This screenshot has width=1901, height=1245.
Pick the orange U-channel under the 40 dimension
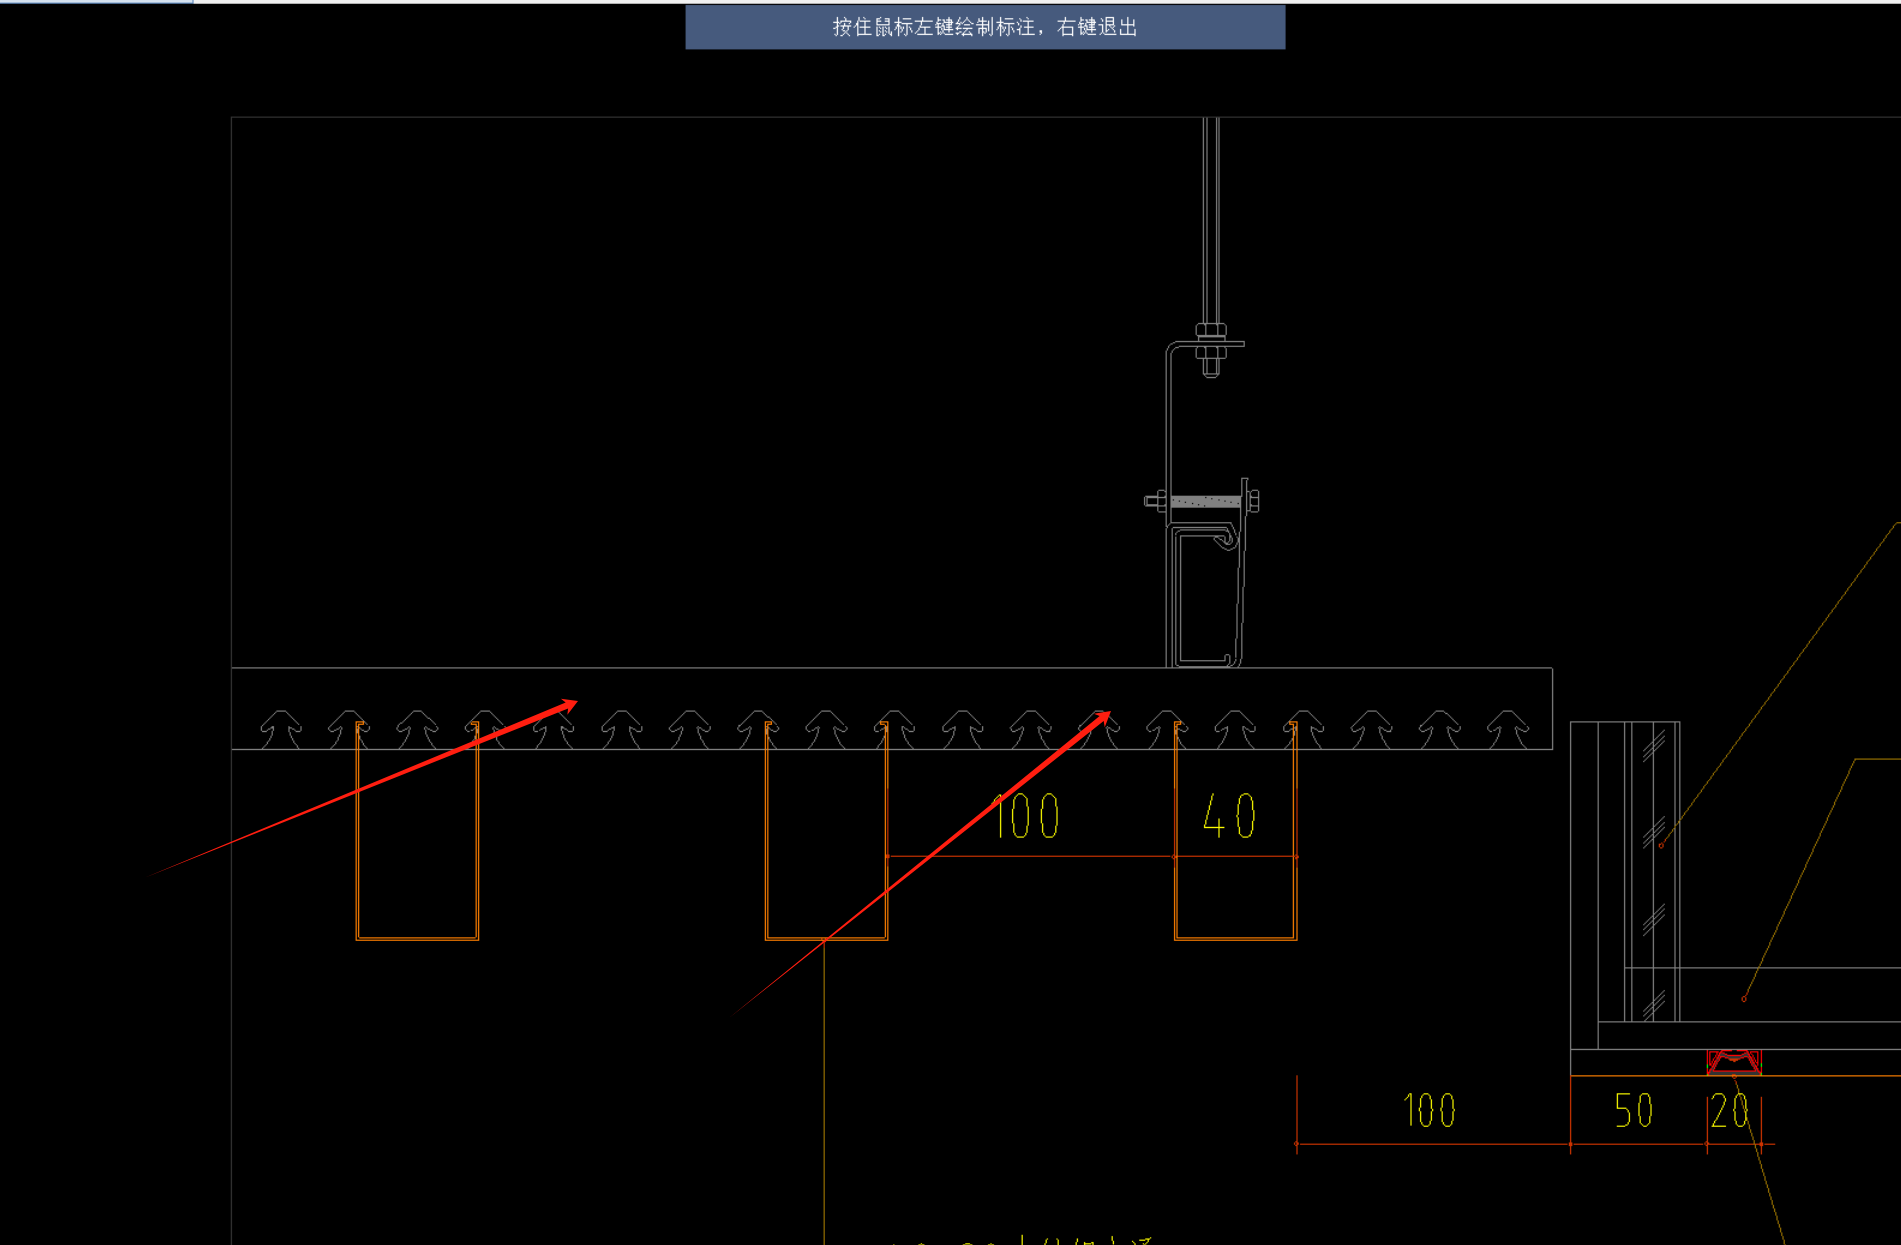1235,832
